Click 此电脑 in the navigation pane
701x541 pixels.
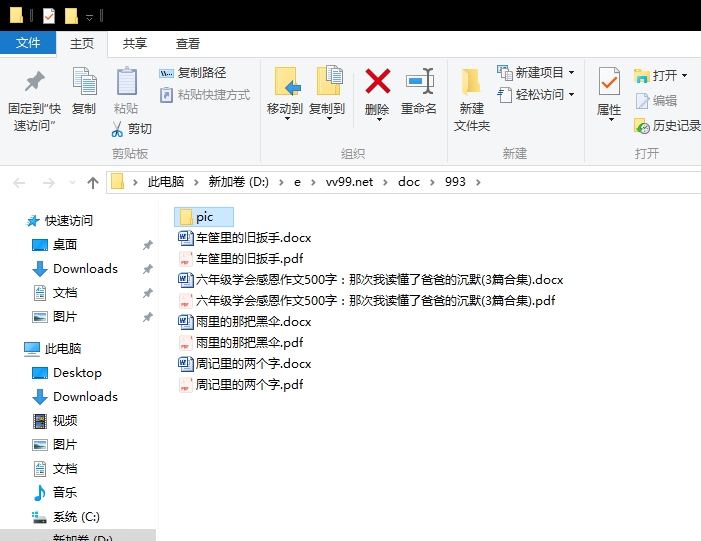pos(52,349)
